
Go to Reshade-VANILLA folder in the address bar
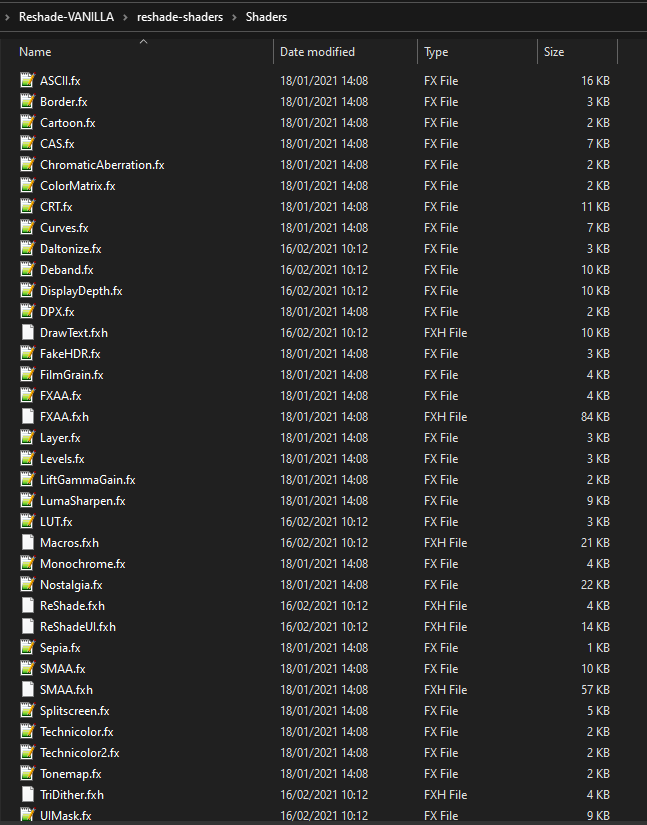66,17
